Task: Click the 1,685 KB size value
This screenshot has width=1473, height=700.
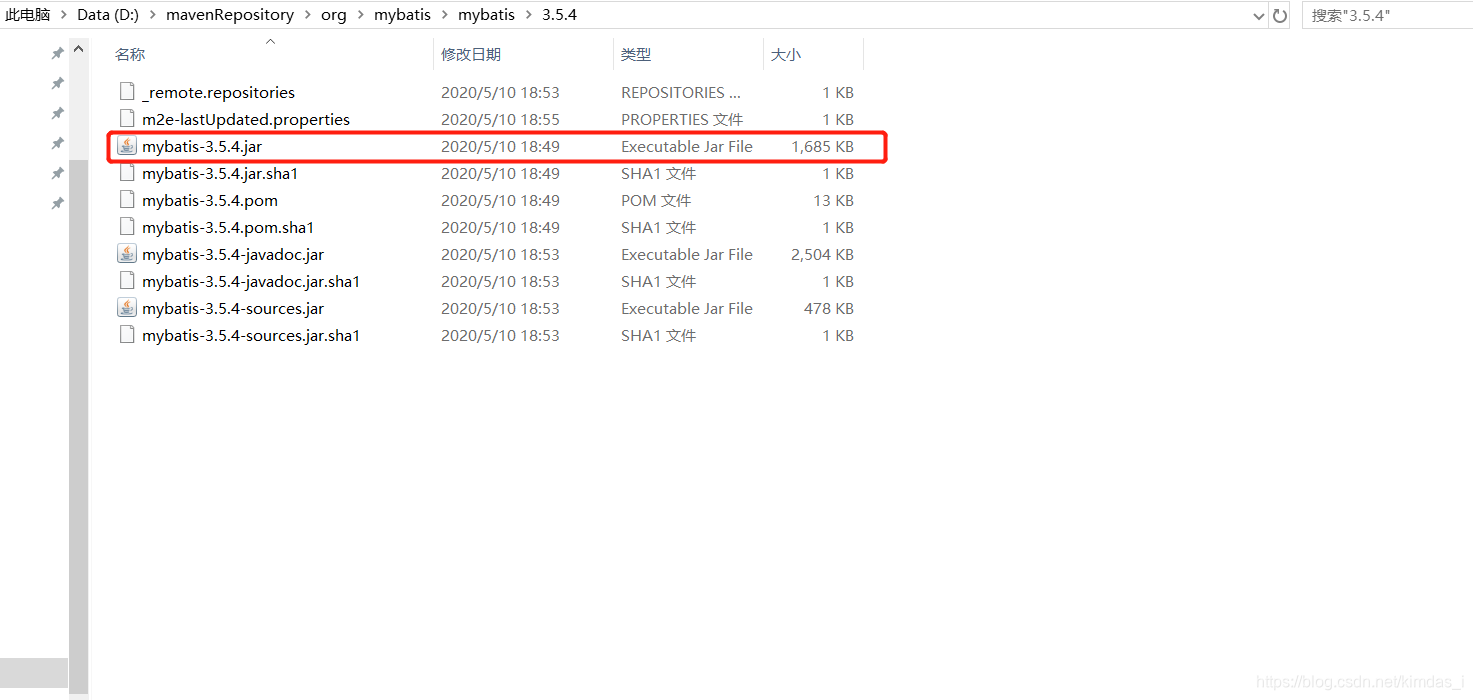Action: click(x=822, y=146)
